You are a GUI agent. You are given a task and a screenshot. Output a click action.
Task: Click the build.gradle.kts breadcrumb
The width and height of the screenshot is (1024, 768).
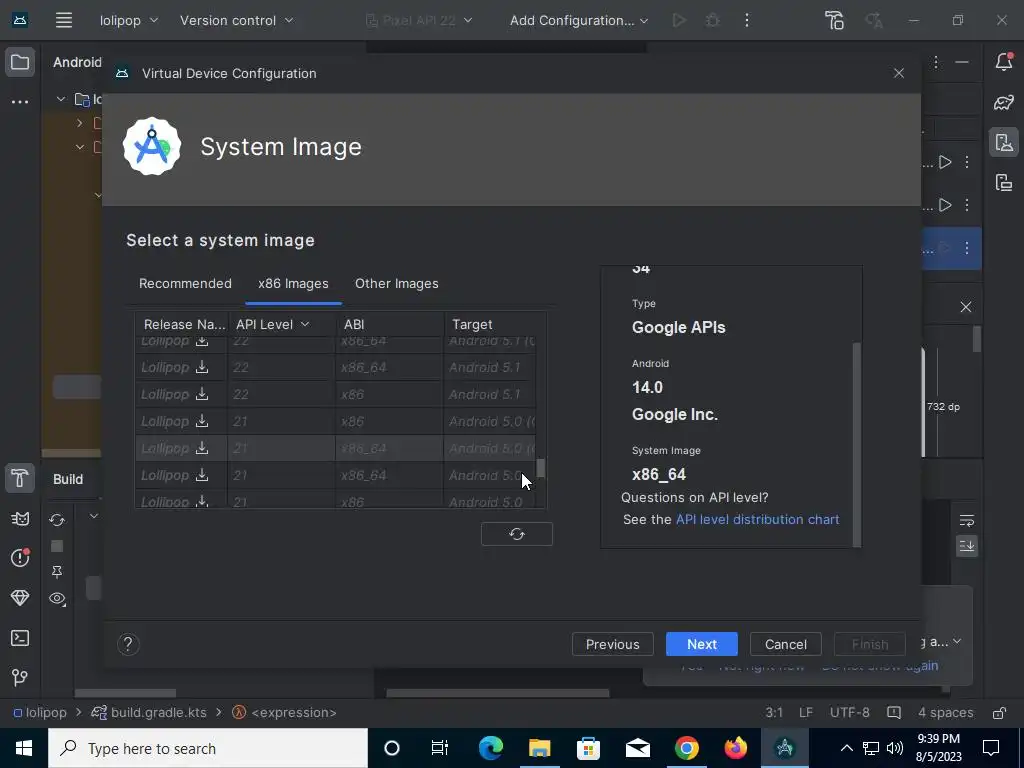pos(149,712)
